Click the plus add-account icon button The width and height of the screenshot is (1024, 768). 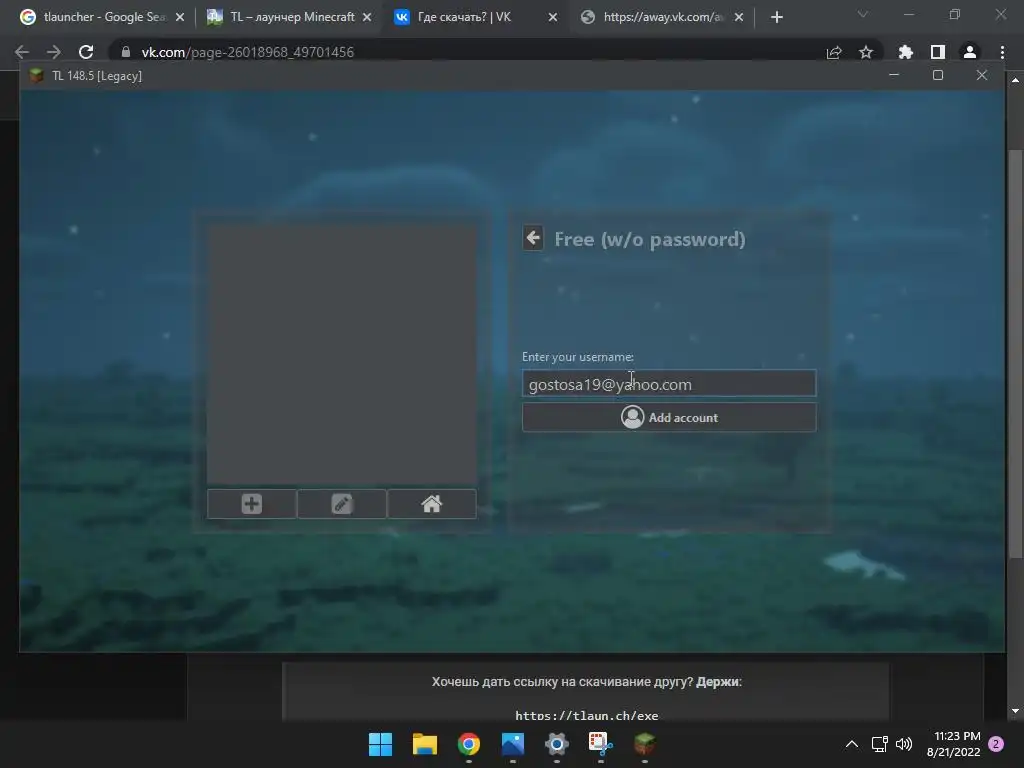coord(251,504)
